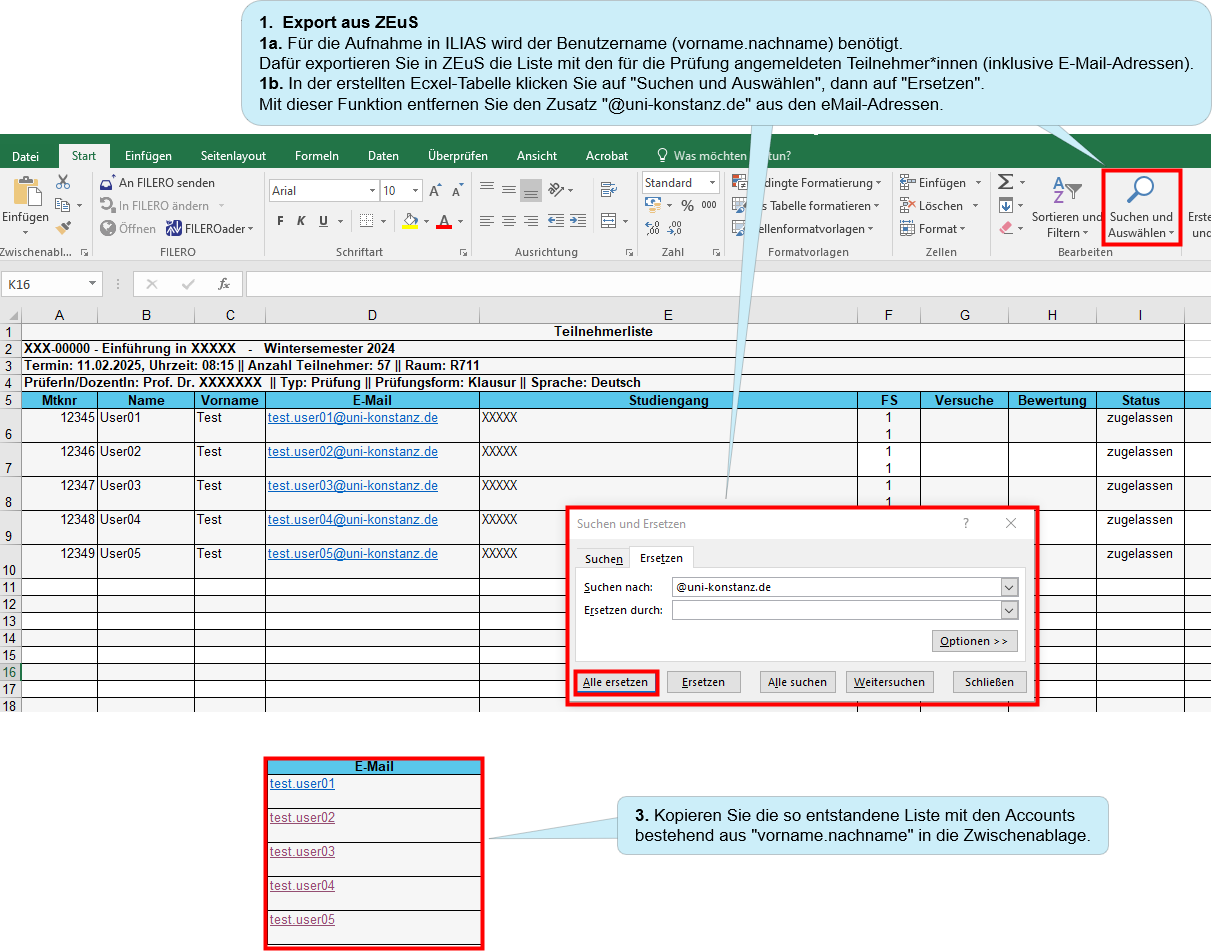Expand the Suchen nach dropdown arrow
This screenshot has height=951, width=1212.
(x=1009, y=588)
